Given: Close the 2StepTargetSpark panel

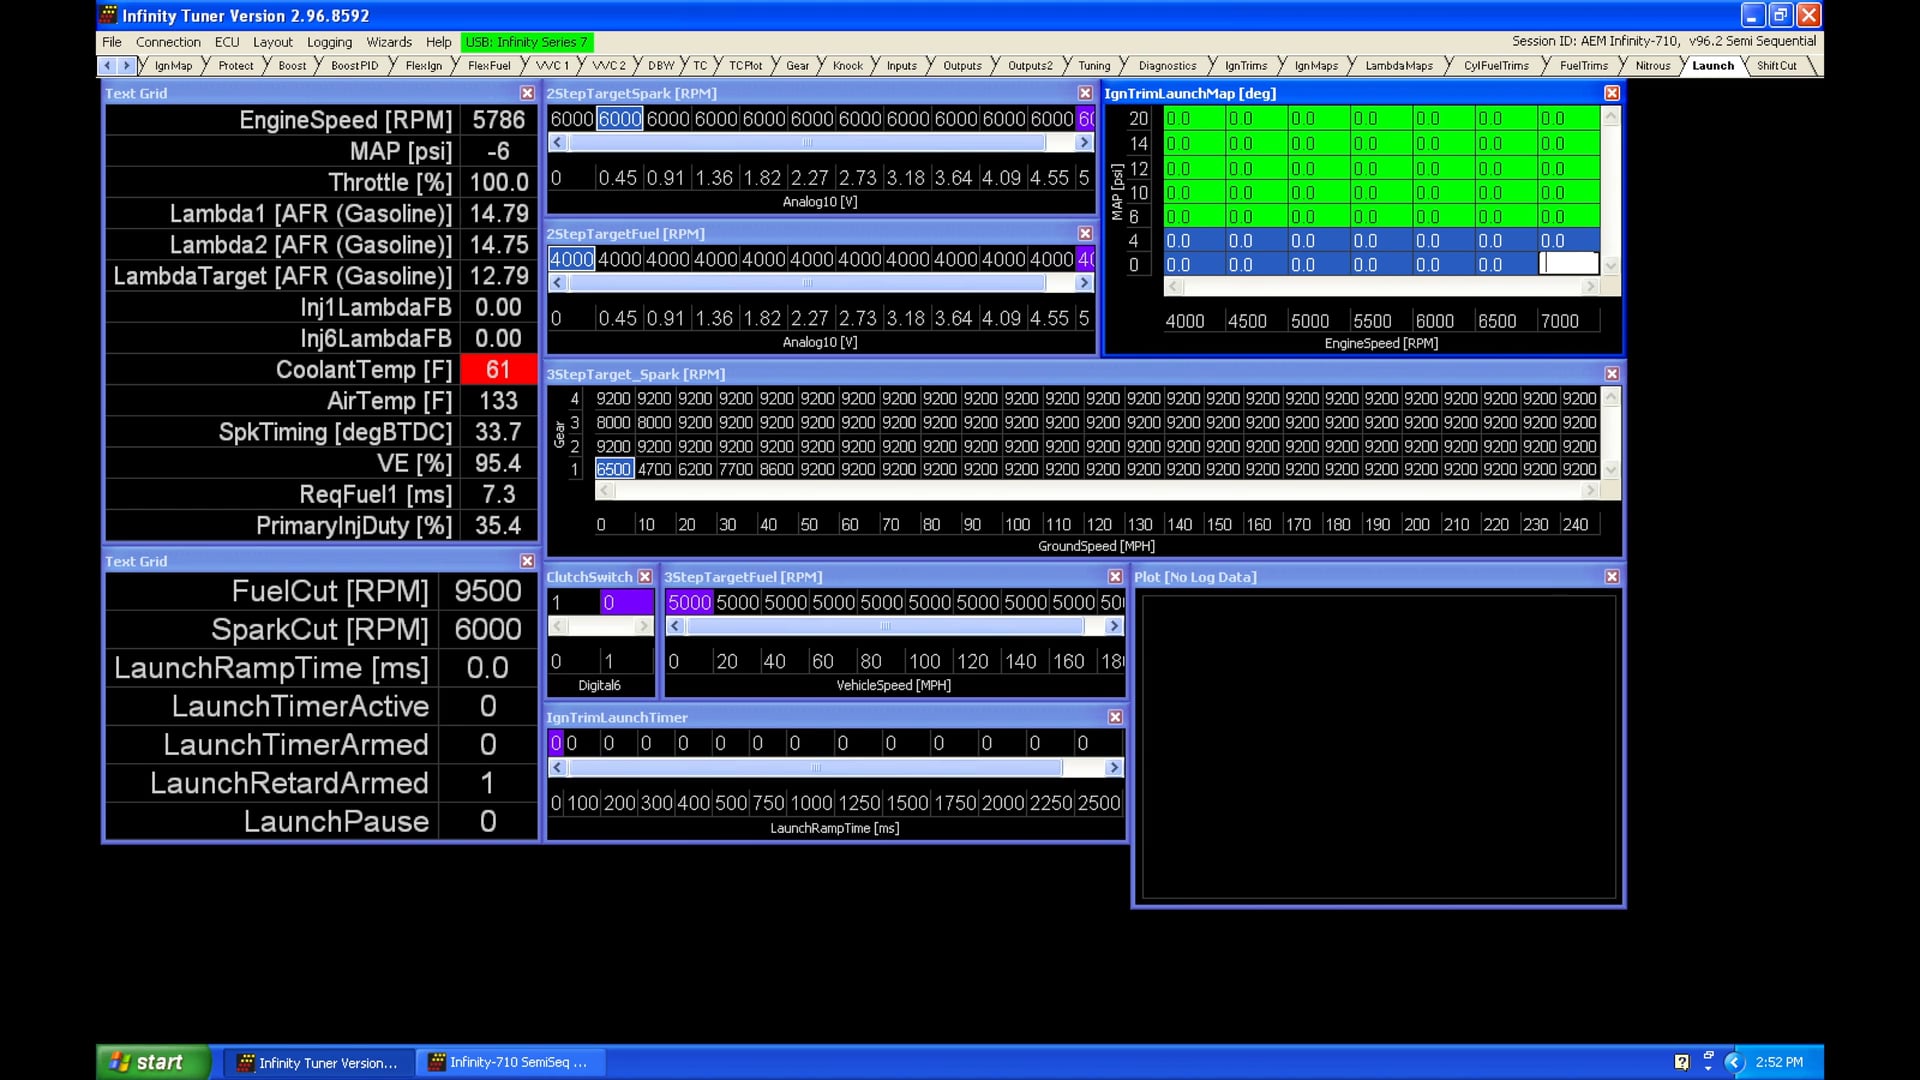Looking at the screenshot, I should 1084,93.
